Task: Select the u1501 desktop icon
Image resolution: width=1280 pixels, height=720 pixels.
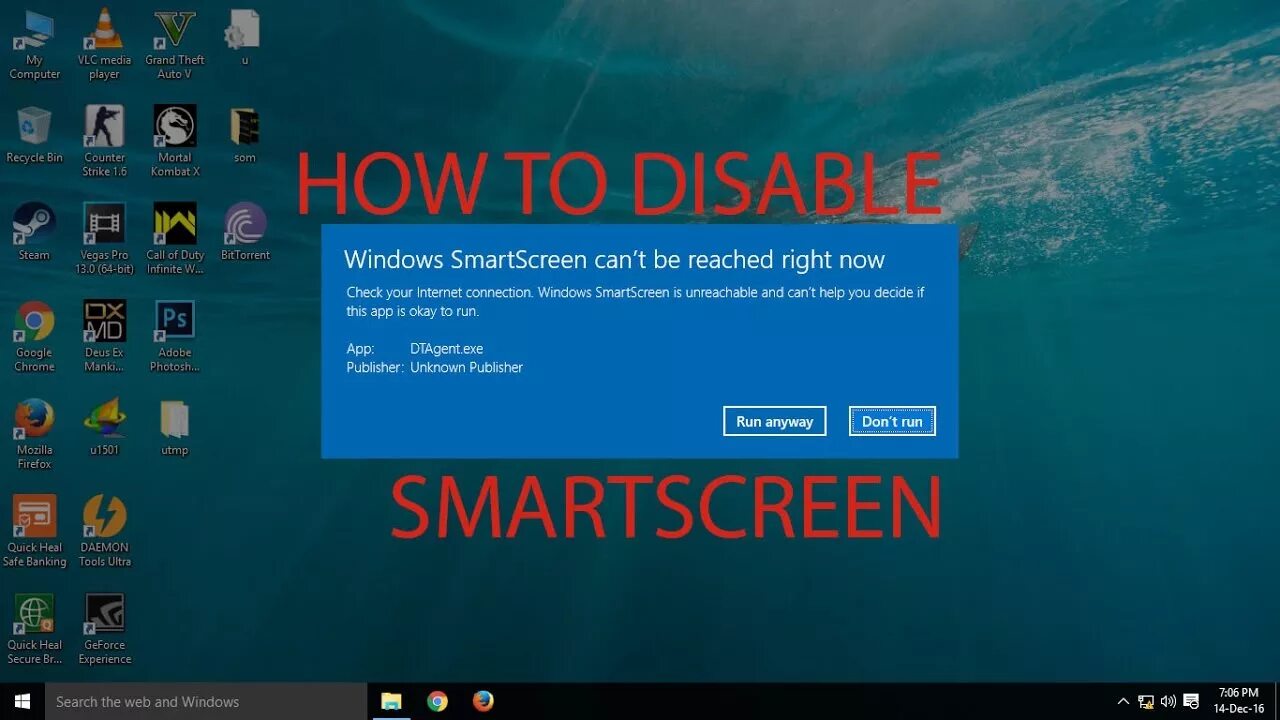Action: click(x=104, y=427)
